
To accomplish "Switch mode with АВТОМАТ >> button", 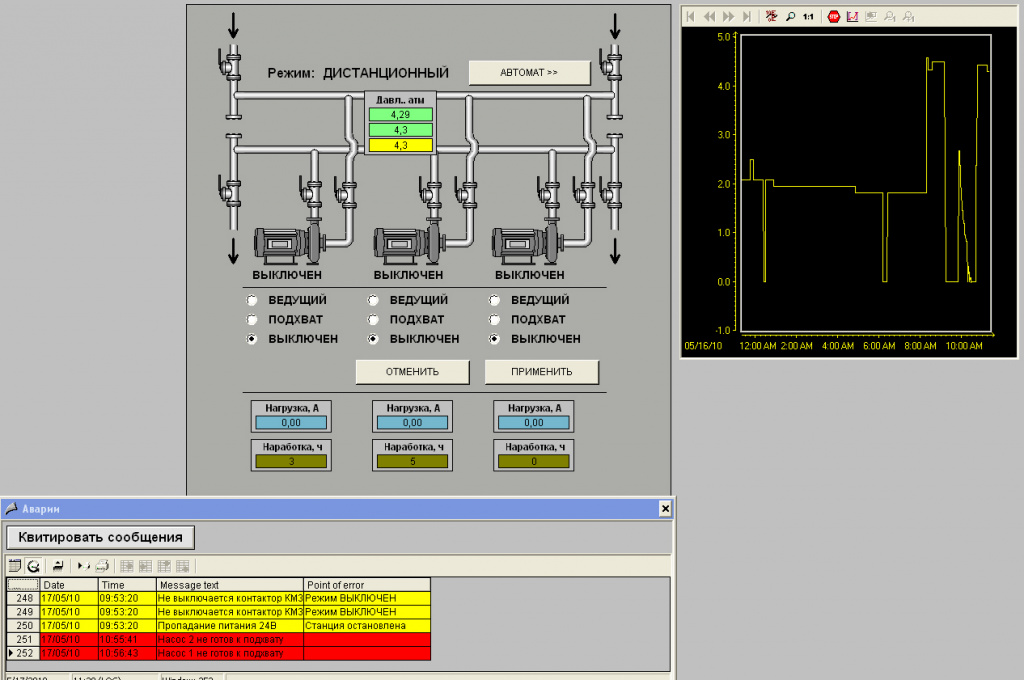I will (x=530, y=73).
